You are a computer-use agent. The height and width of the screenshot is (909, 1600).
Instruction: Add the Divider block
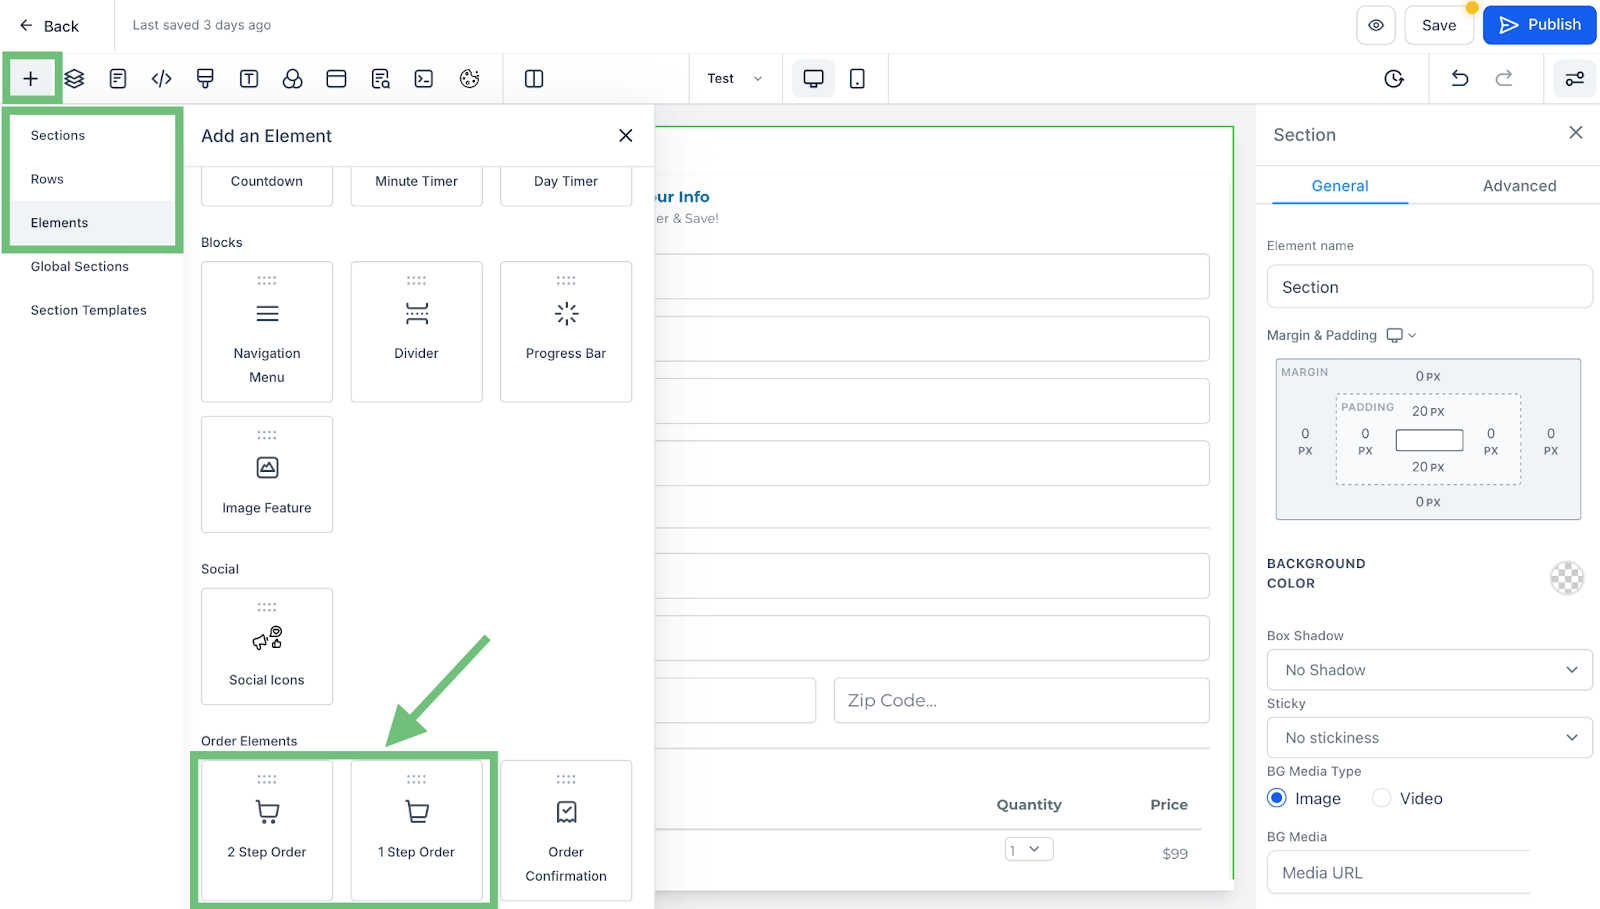(416, 332)
